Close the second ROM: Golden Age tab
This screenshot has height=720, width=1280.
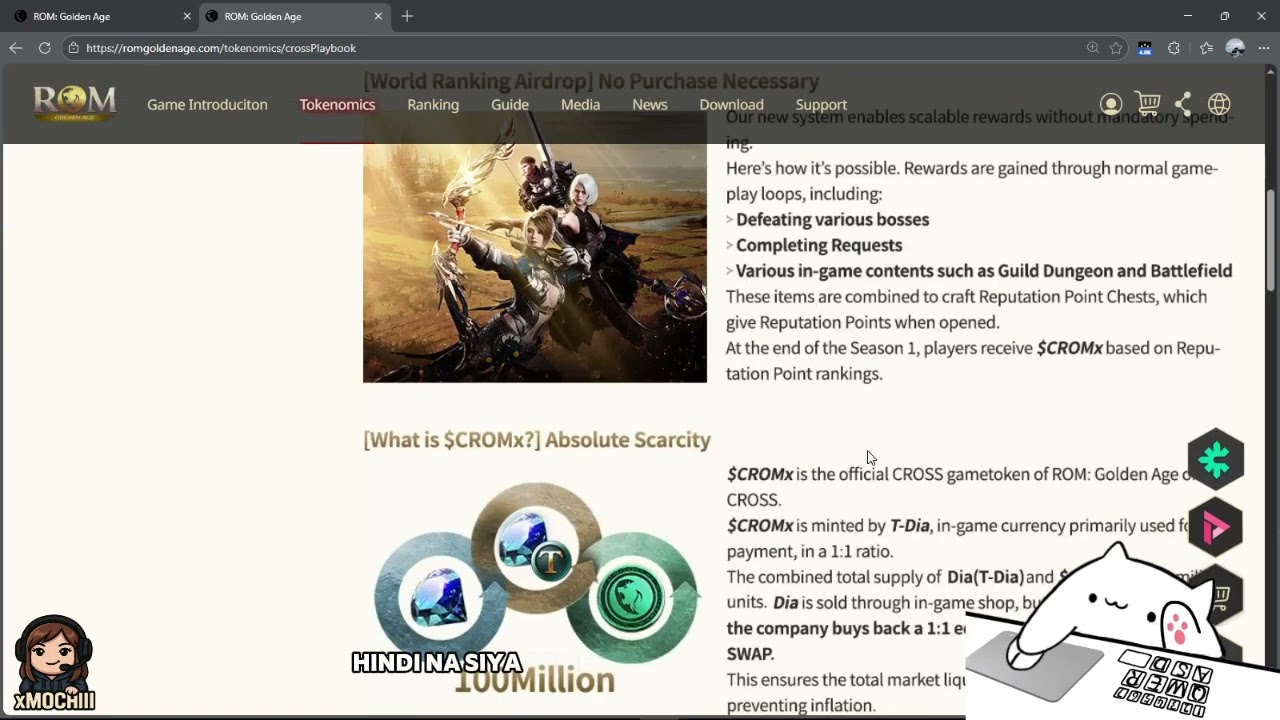point(378,16)
